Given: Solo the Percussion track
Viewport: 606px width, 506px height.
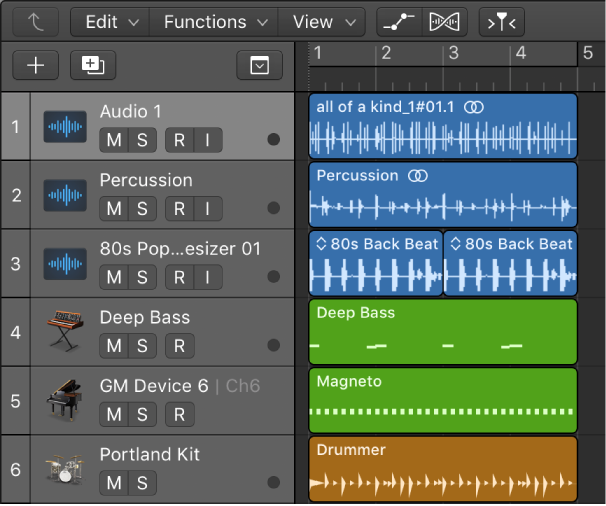Looking at the screenshot, I should click(x=142, y=208).
